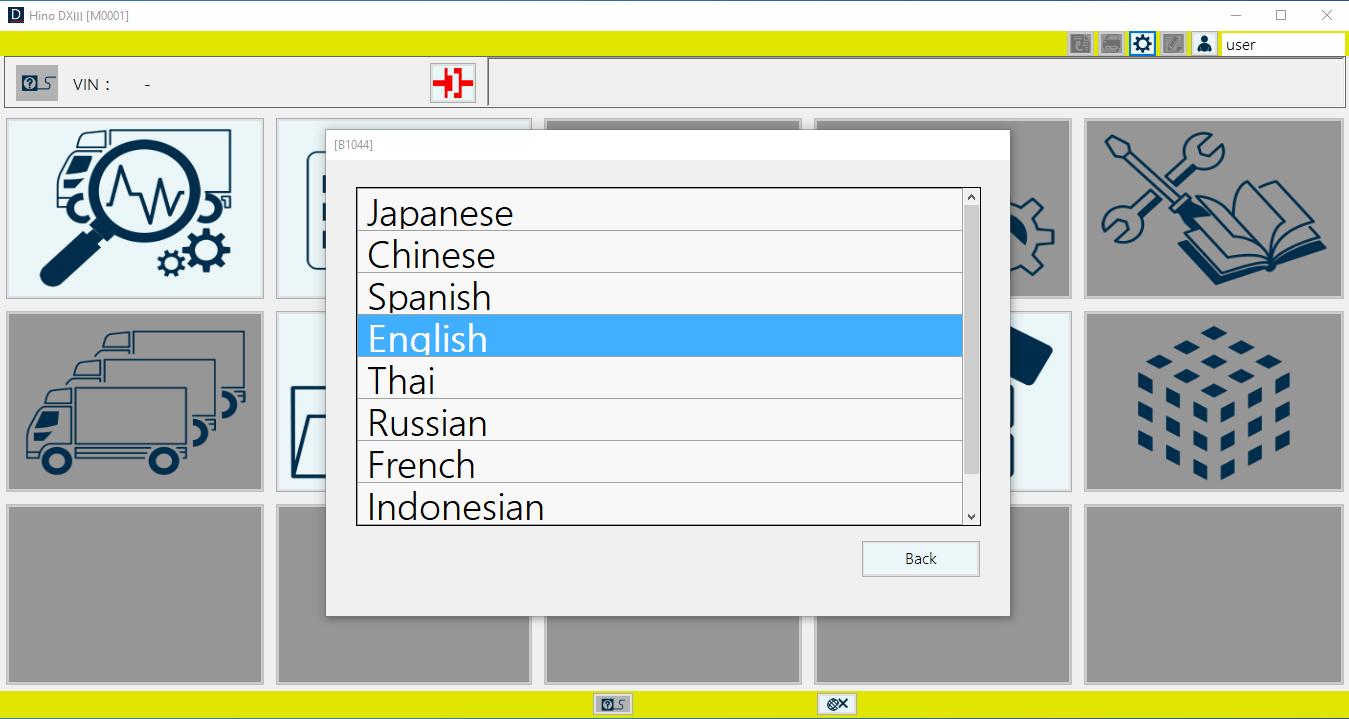Select Chinese in the language list
Screen dimensions: 1349x719
tap(660, 252)
